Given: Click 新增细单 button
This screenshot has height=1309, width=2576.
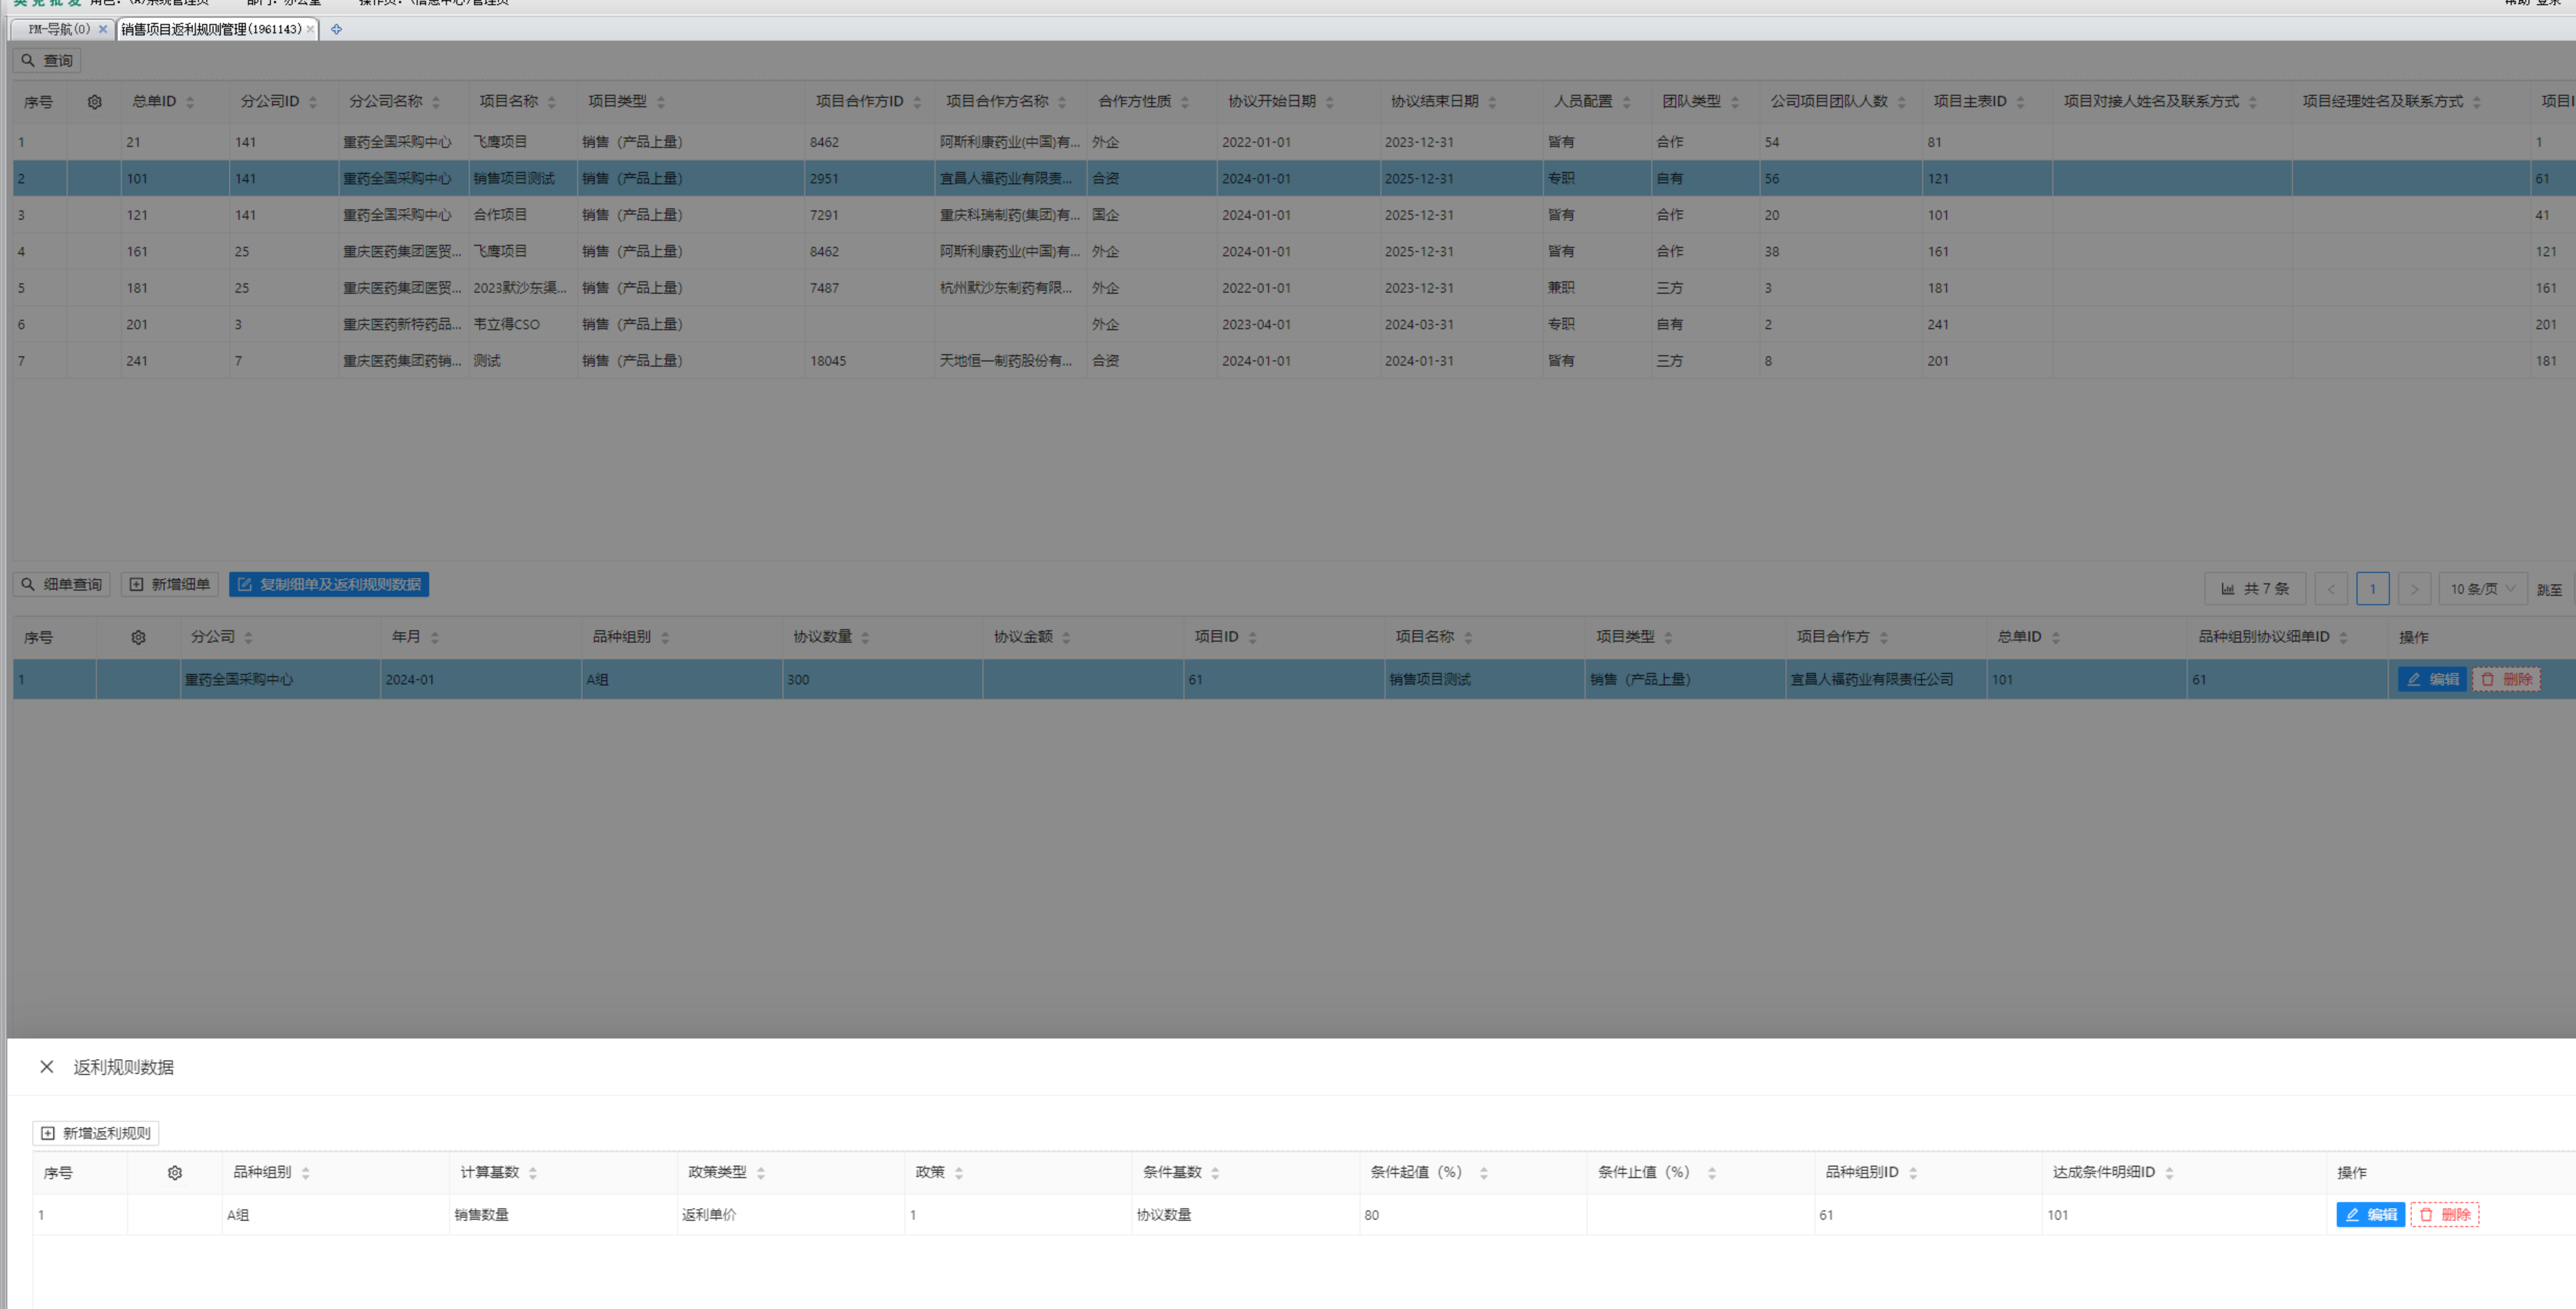Looking at the screenshot, I should point(170,584).
